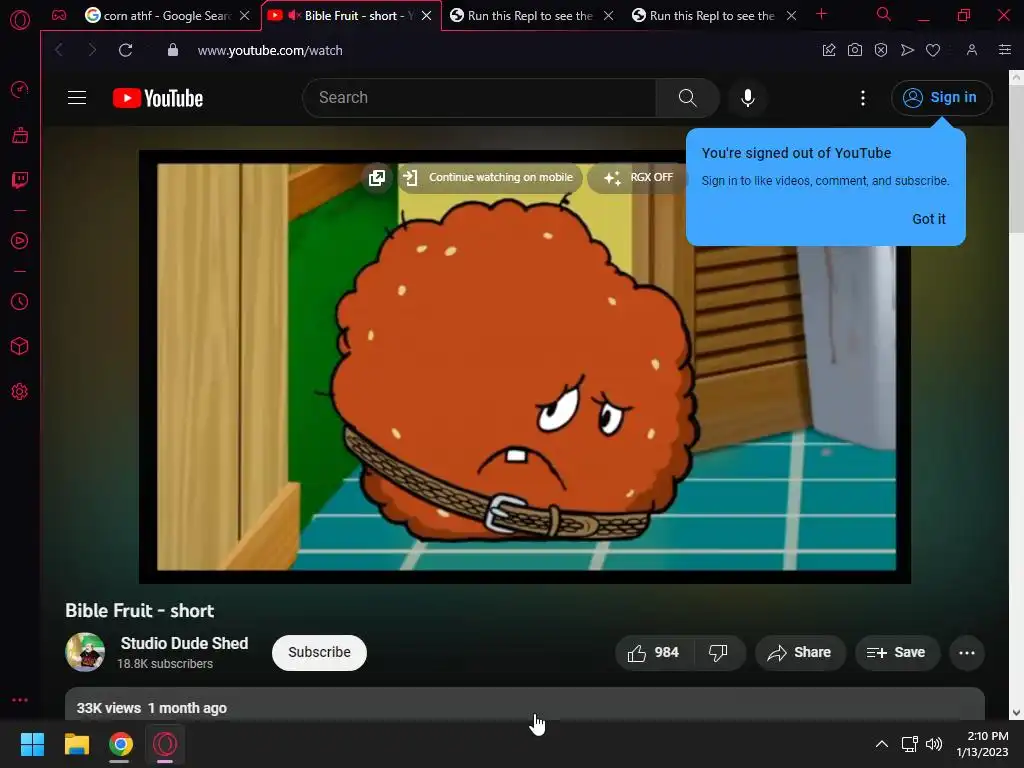Unmute tab via muted speaker icon

295,15
